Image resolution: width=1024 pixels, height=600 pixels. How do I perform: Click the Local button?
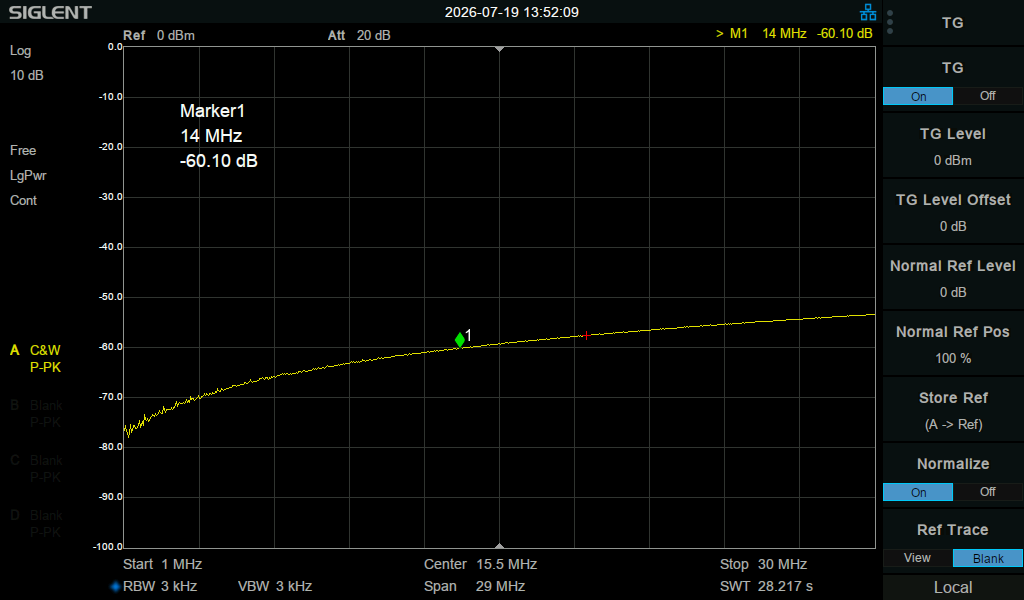(953, 587)
